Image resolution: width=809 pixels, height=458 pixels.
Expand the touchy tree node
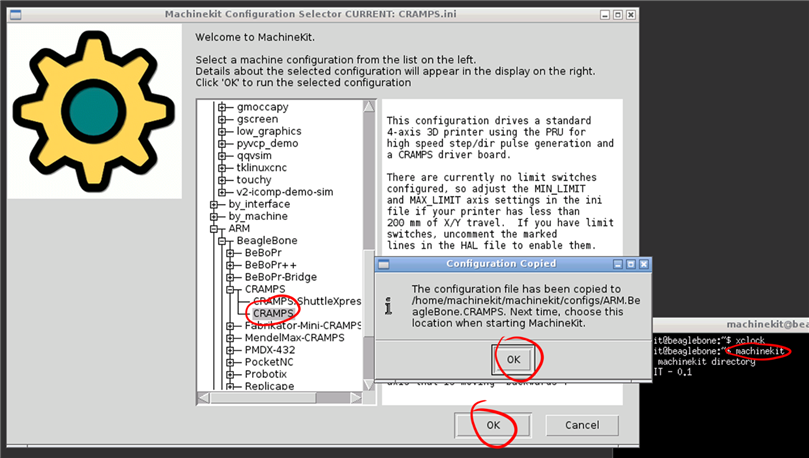(222, 179)
